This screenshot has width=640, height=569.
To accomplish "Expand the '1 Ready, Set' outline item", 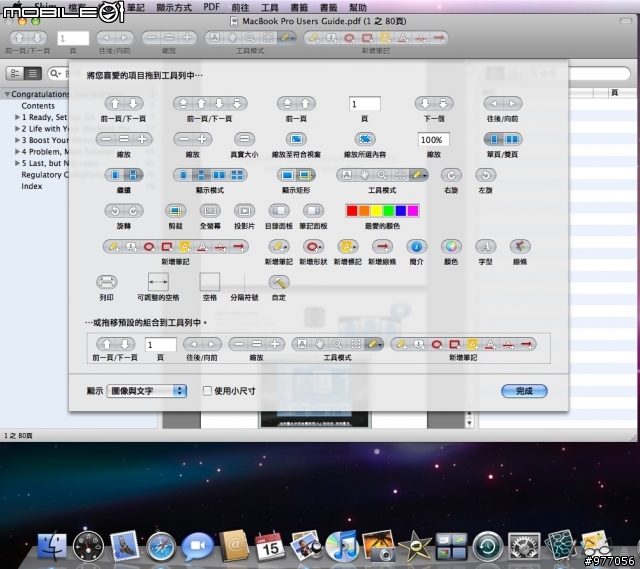I will 17,117.
